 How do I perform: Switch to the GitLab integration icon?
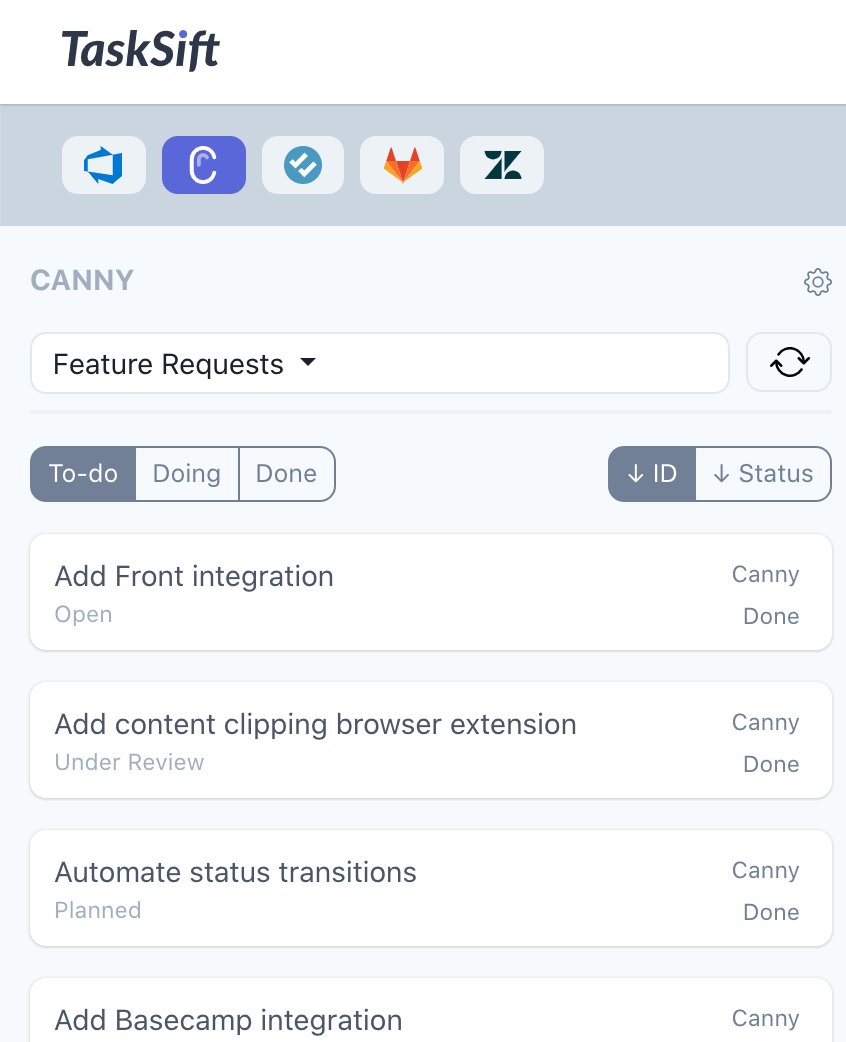pyautogui.click(x=402, y=165)
